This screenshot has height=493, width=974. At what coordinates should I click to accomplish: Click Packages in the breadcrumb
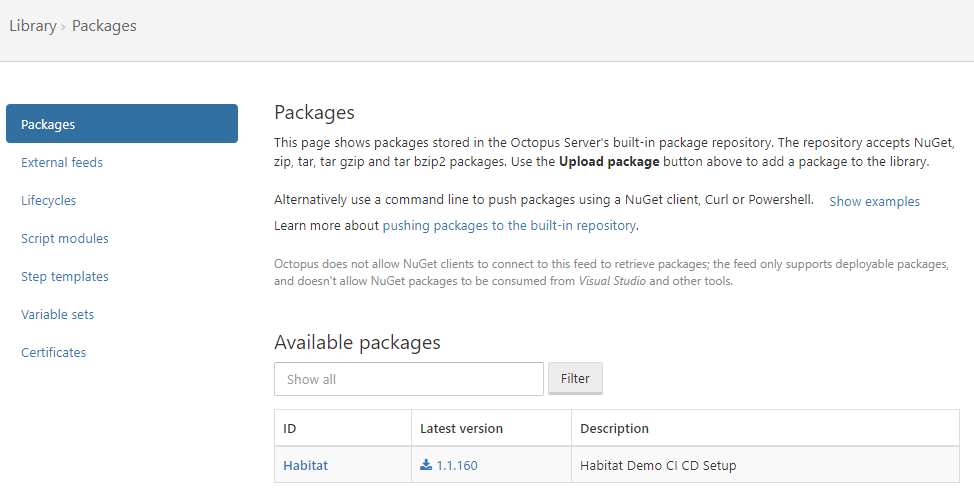point(104,26)
